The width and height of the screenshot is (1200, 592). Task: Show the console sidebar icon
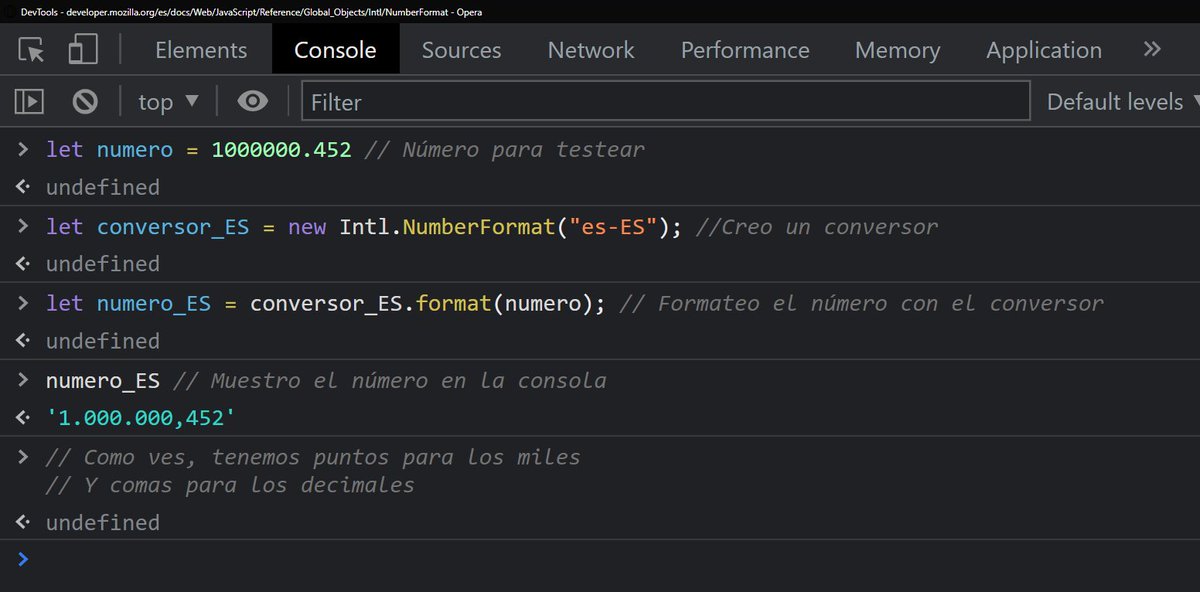[30, 101]
